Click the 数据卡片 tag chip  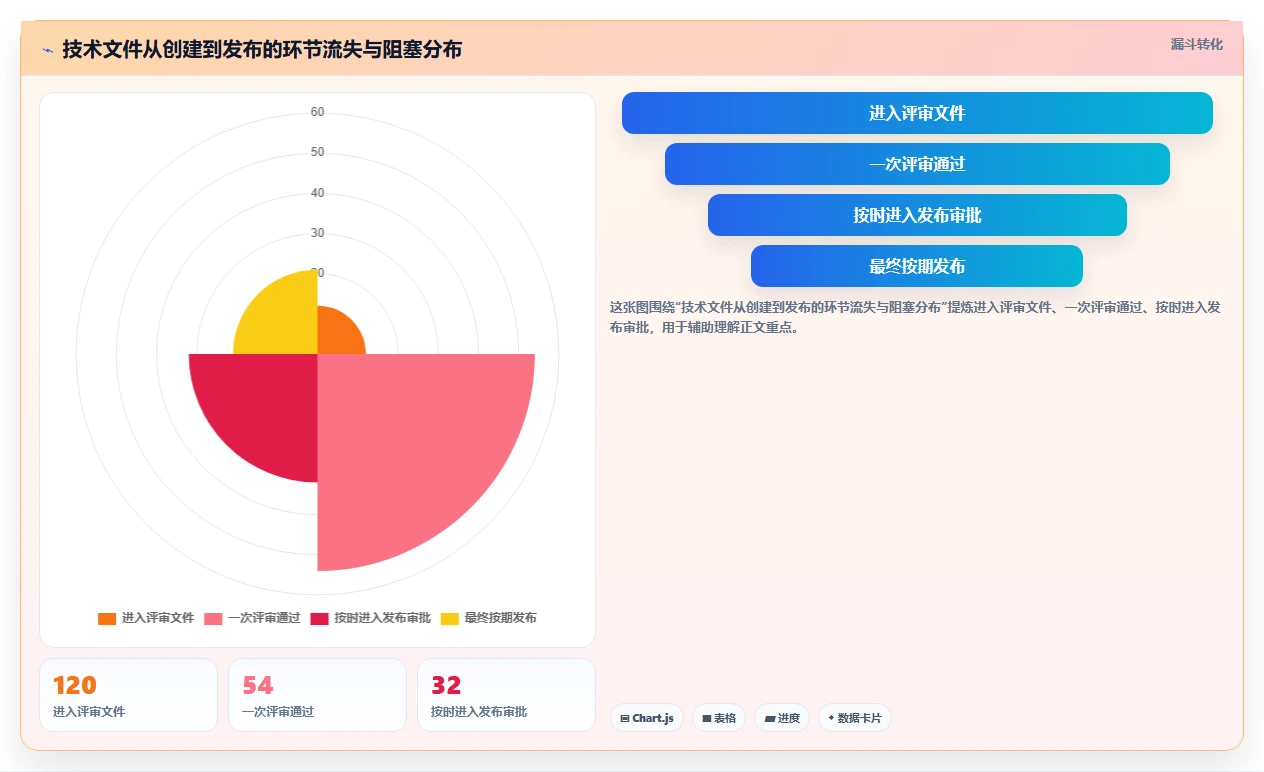[855, 718]
